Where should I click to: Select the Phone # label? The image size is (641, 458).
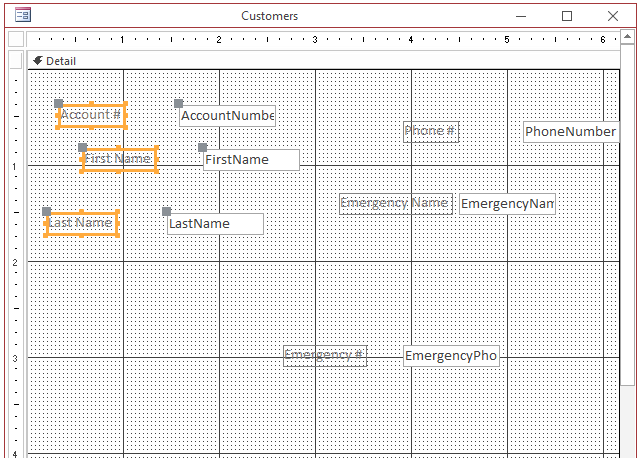point(431,132)
